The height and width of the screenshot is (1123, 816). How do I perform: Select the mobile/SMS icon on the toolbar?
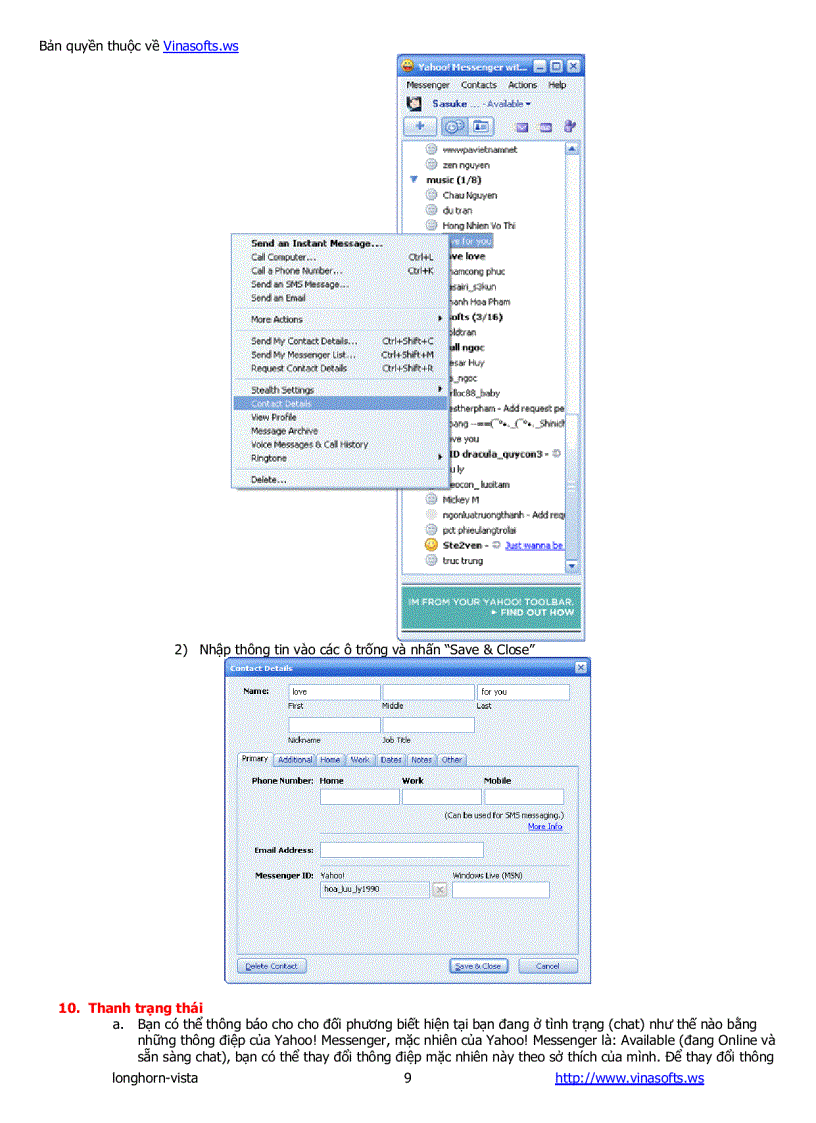(x=546, y=127)
